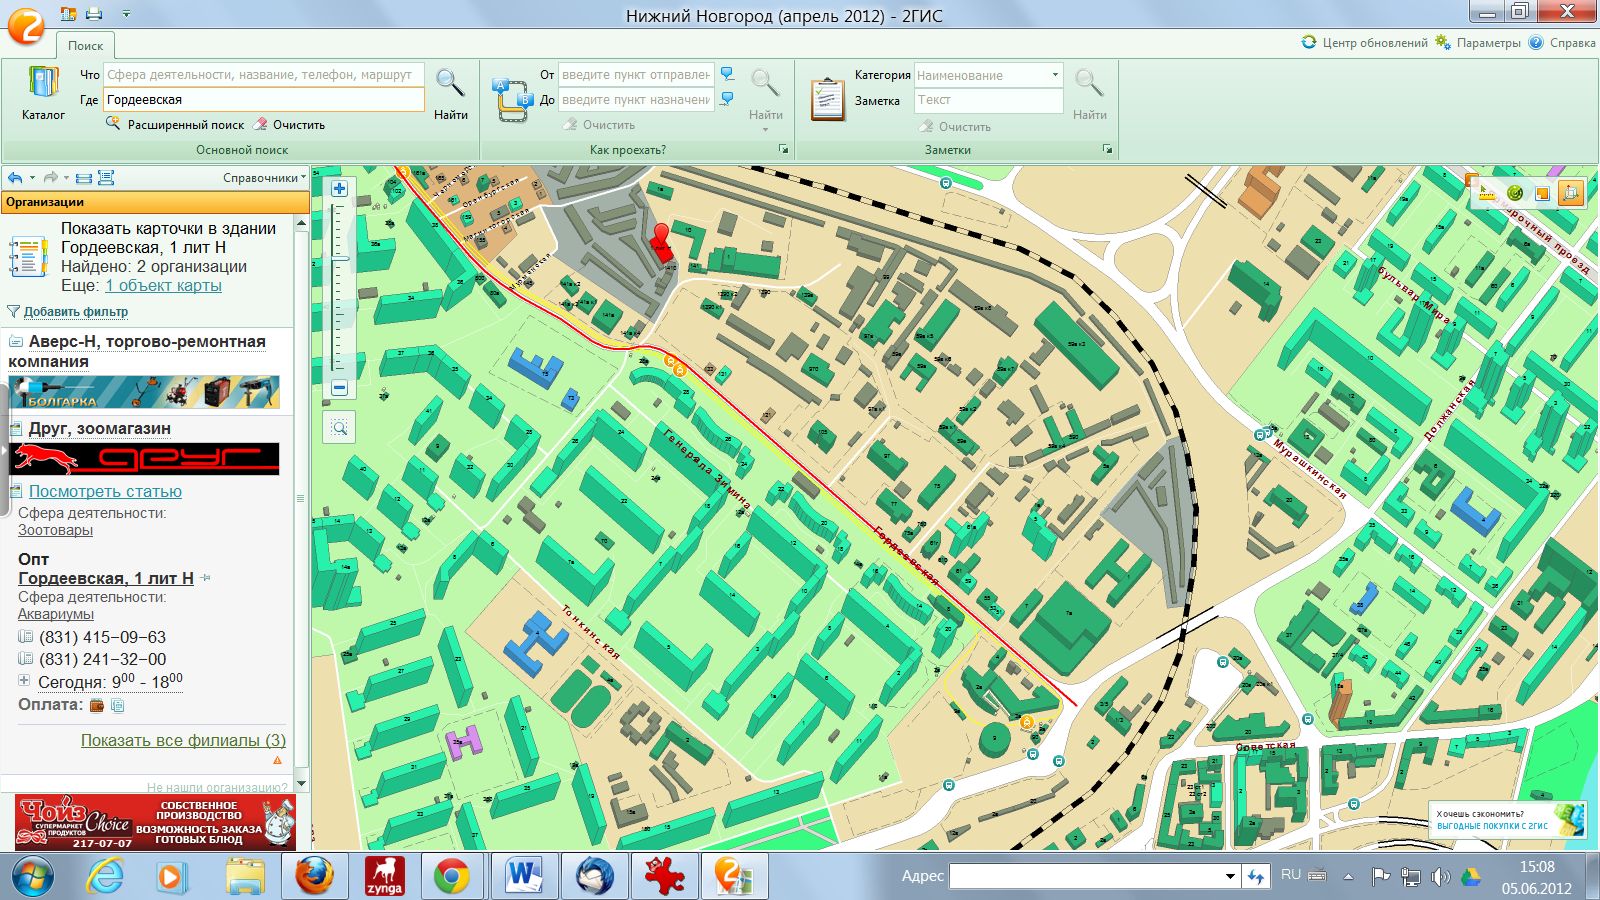Open the Каталог catalog
This screenshot has width=1600, height=900.
43,95
